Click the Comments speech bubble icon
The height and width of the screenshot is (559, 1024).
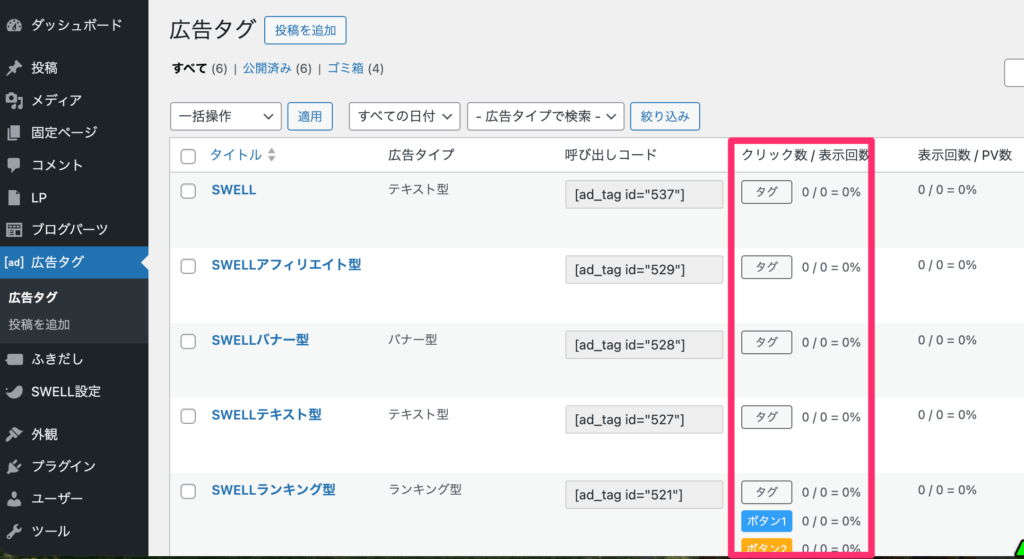coord(14,165)
